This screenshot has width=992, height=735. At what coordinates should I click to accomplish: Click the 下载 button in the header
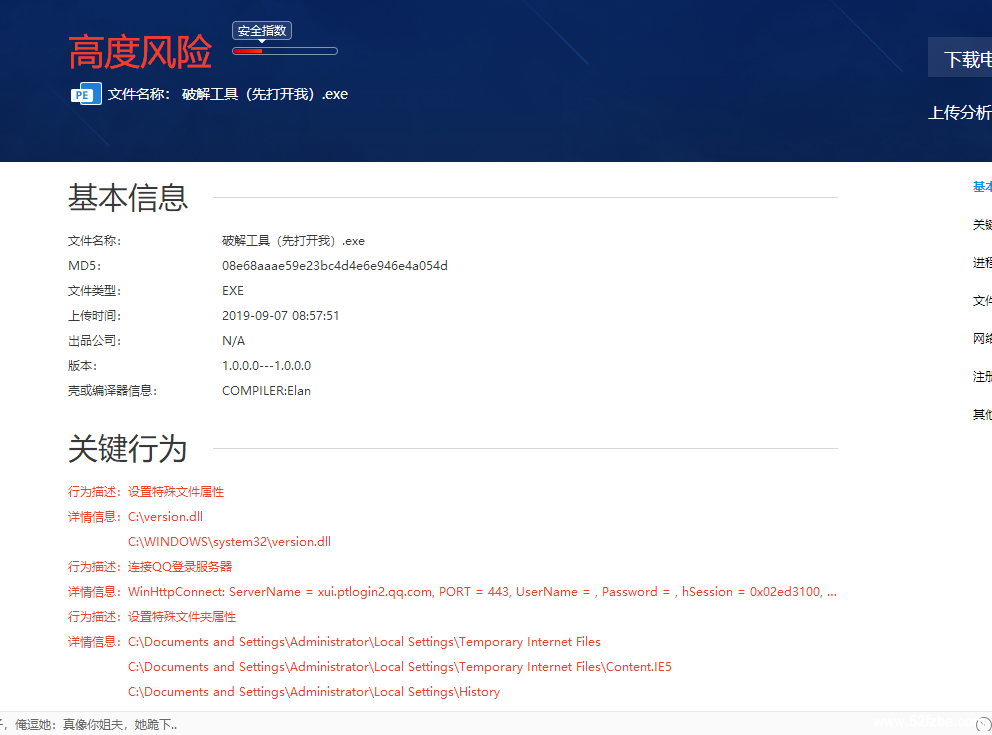pyautogui.click(x=960, y=58)
